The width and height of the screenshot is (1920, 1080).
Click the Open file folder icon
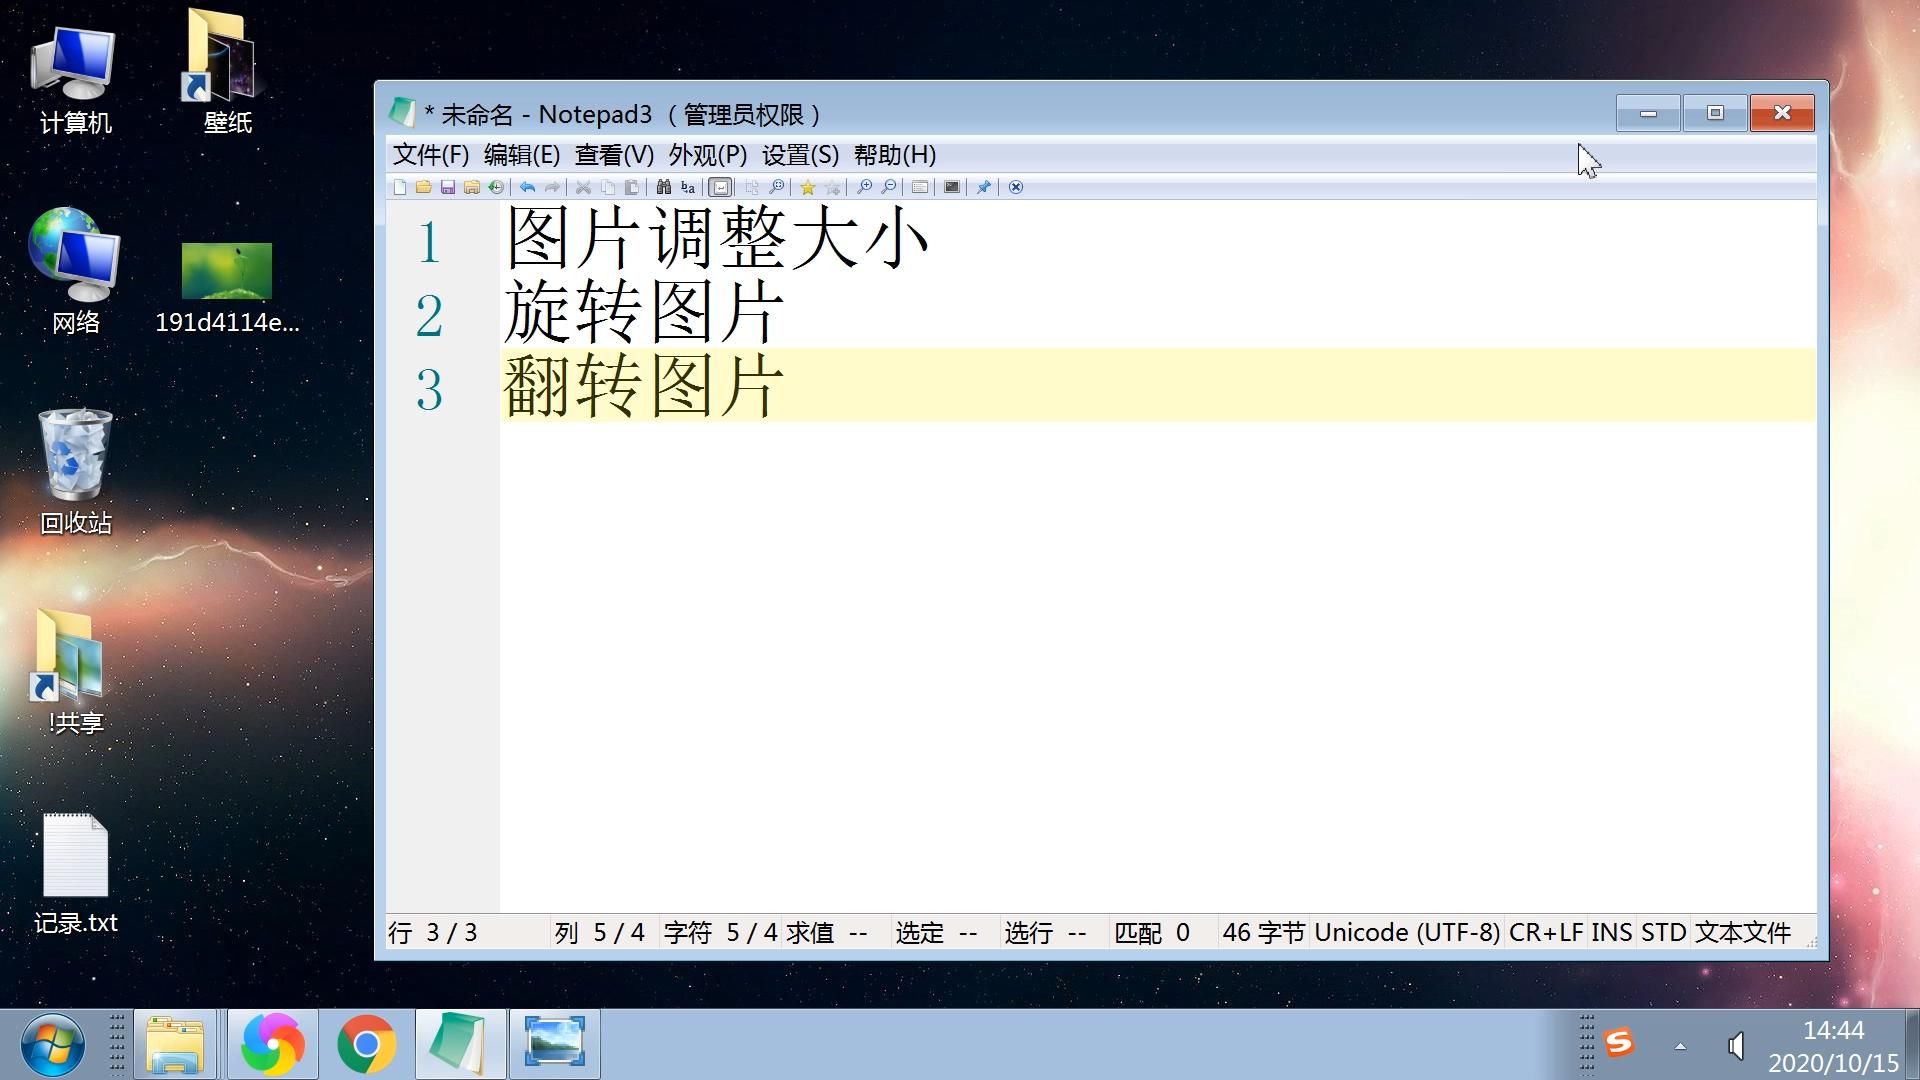click(424, 187)
